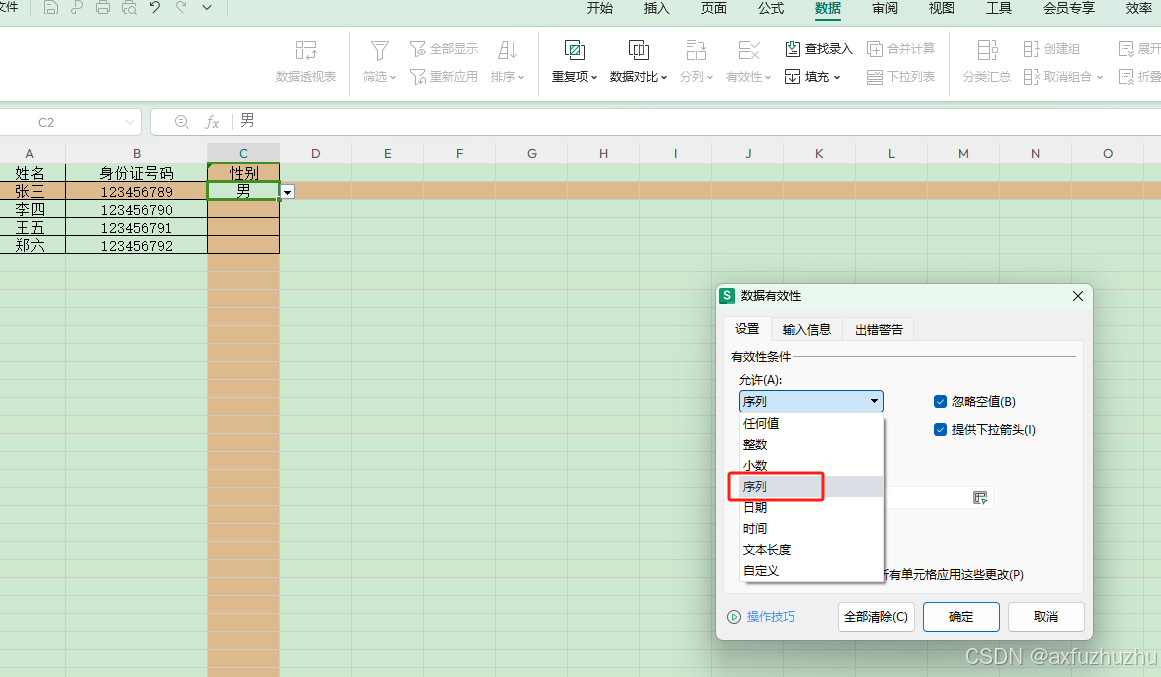Select column header B
Screen dimensions: 1161x677
[x=137, y=153]
